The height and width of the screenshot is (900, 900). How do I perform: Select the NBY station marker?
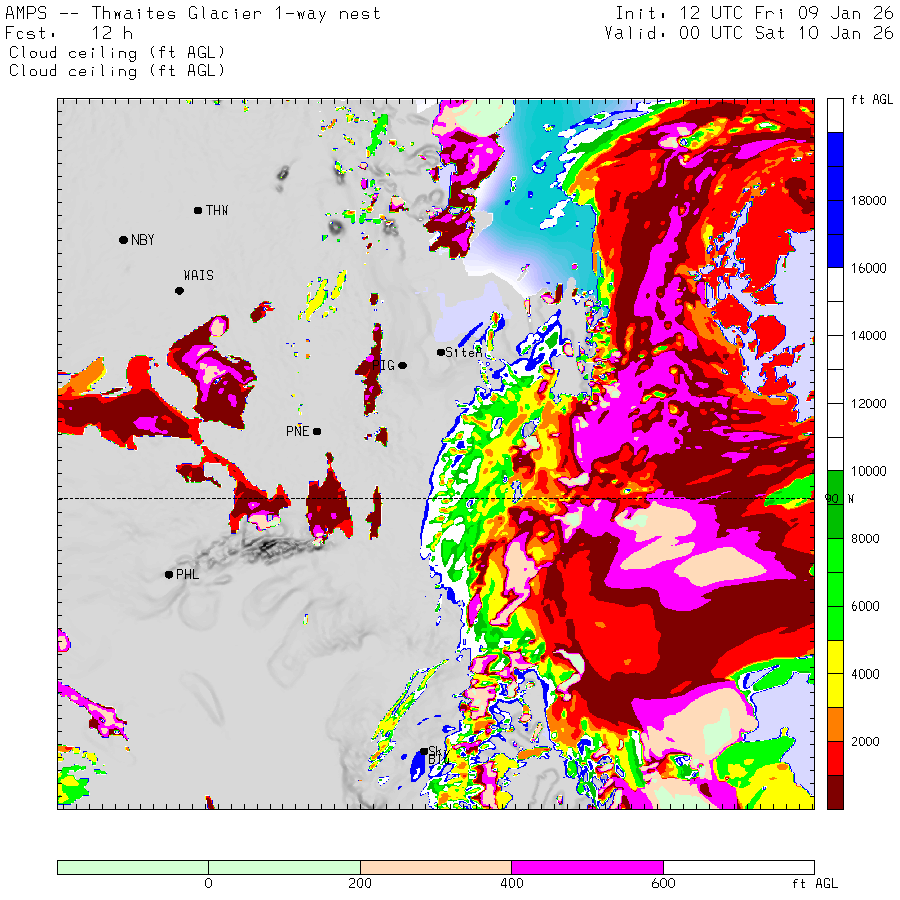(123, 240)
